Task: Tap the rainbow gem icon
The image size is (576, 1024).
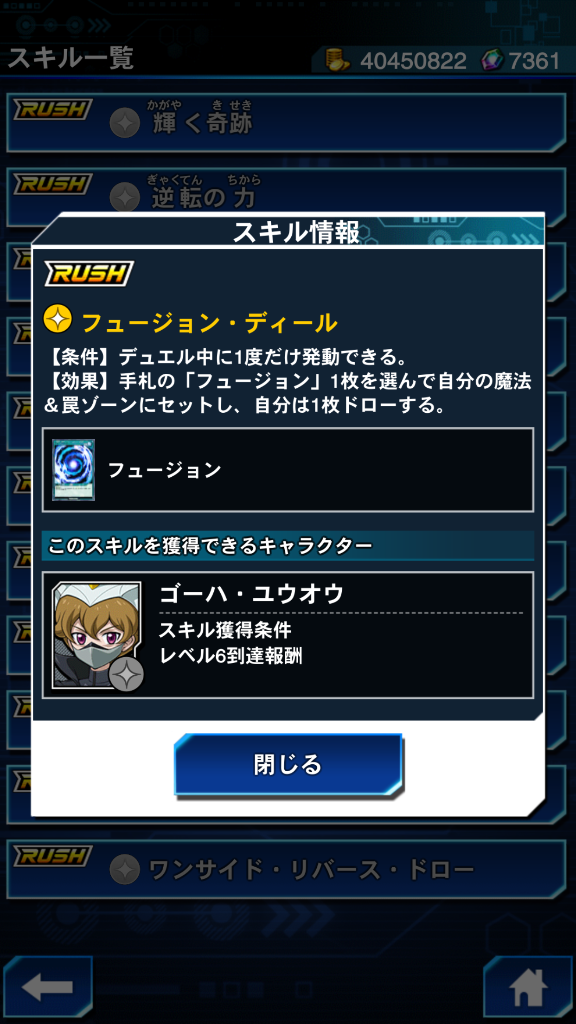Action: click(492, 61)
